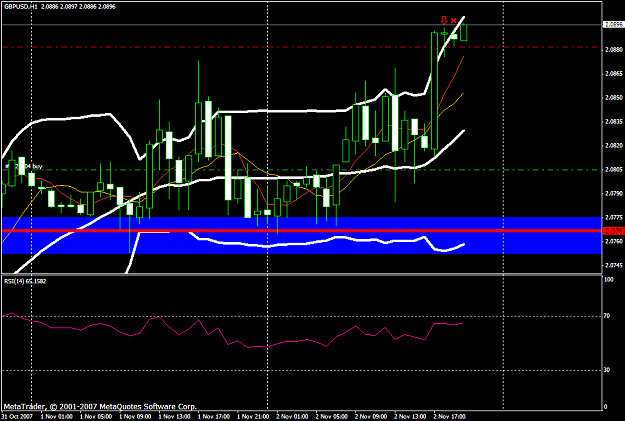Viewport: 625px width, 421px height.
Task: Click the RSI 100 level label
Action: [x=609, y=279]
